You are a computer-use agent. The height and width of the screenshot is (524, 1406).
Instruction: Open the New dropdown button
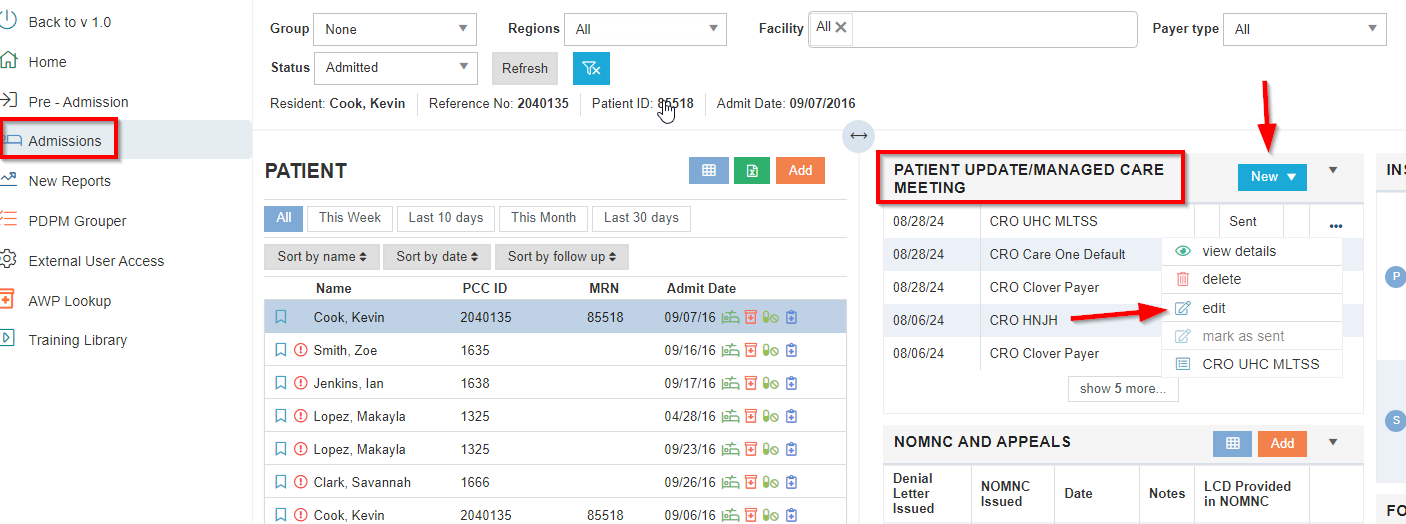1272,177
